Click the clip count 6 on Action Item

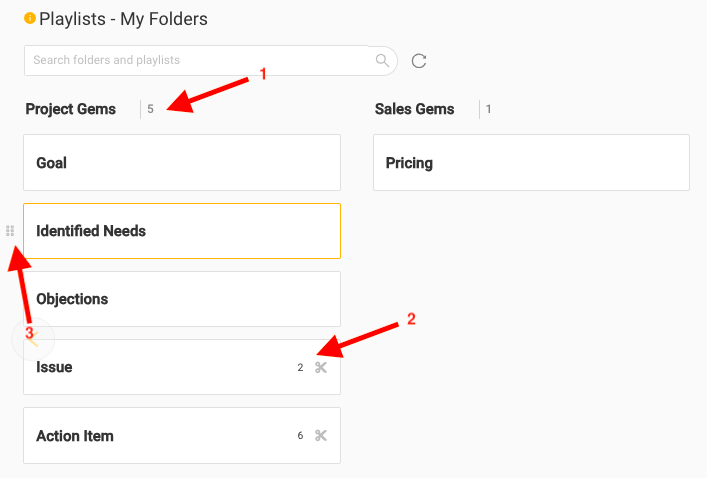pyautogui.click(x=300, y=436)
